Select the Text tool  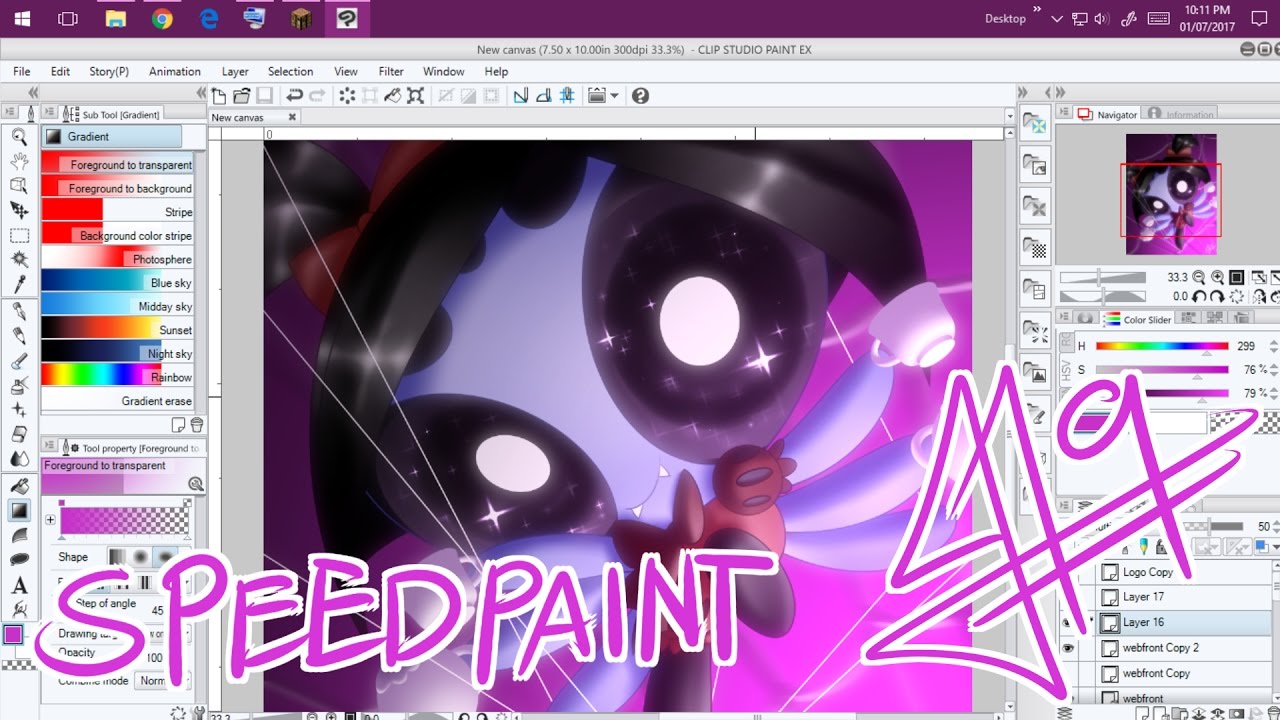pyautogui.click(x=19, y=586)
